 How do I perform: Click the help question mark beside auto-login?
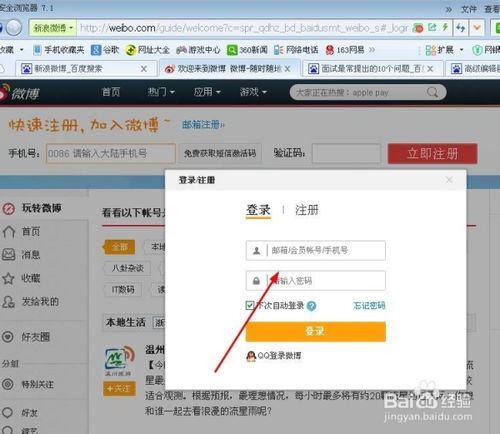[311, 306]
